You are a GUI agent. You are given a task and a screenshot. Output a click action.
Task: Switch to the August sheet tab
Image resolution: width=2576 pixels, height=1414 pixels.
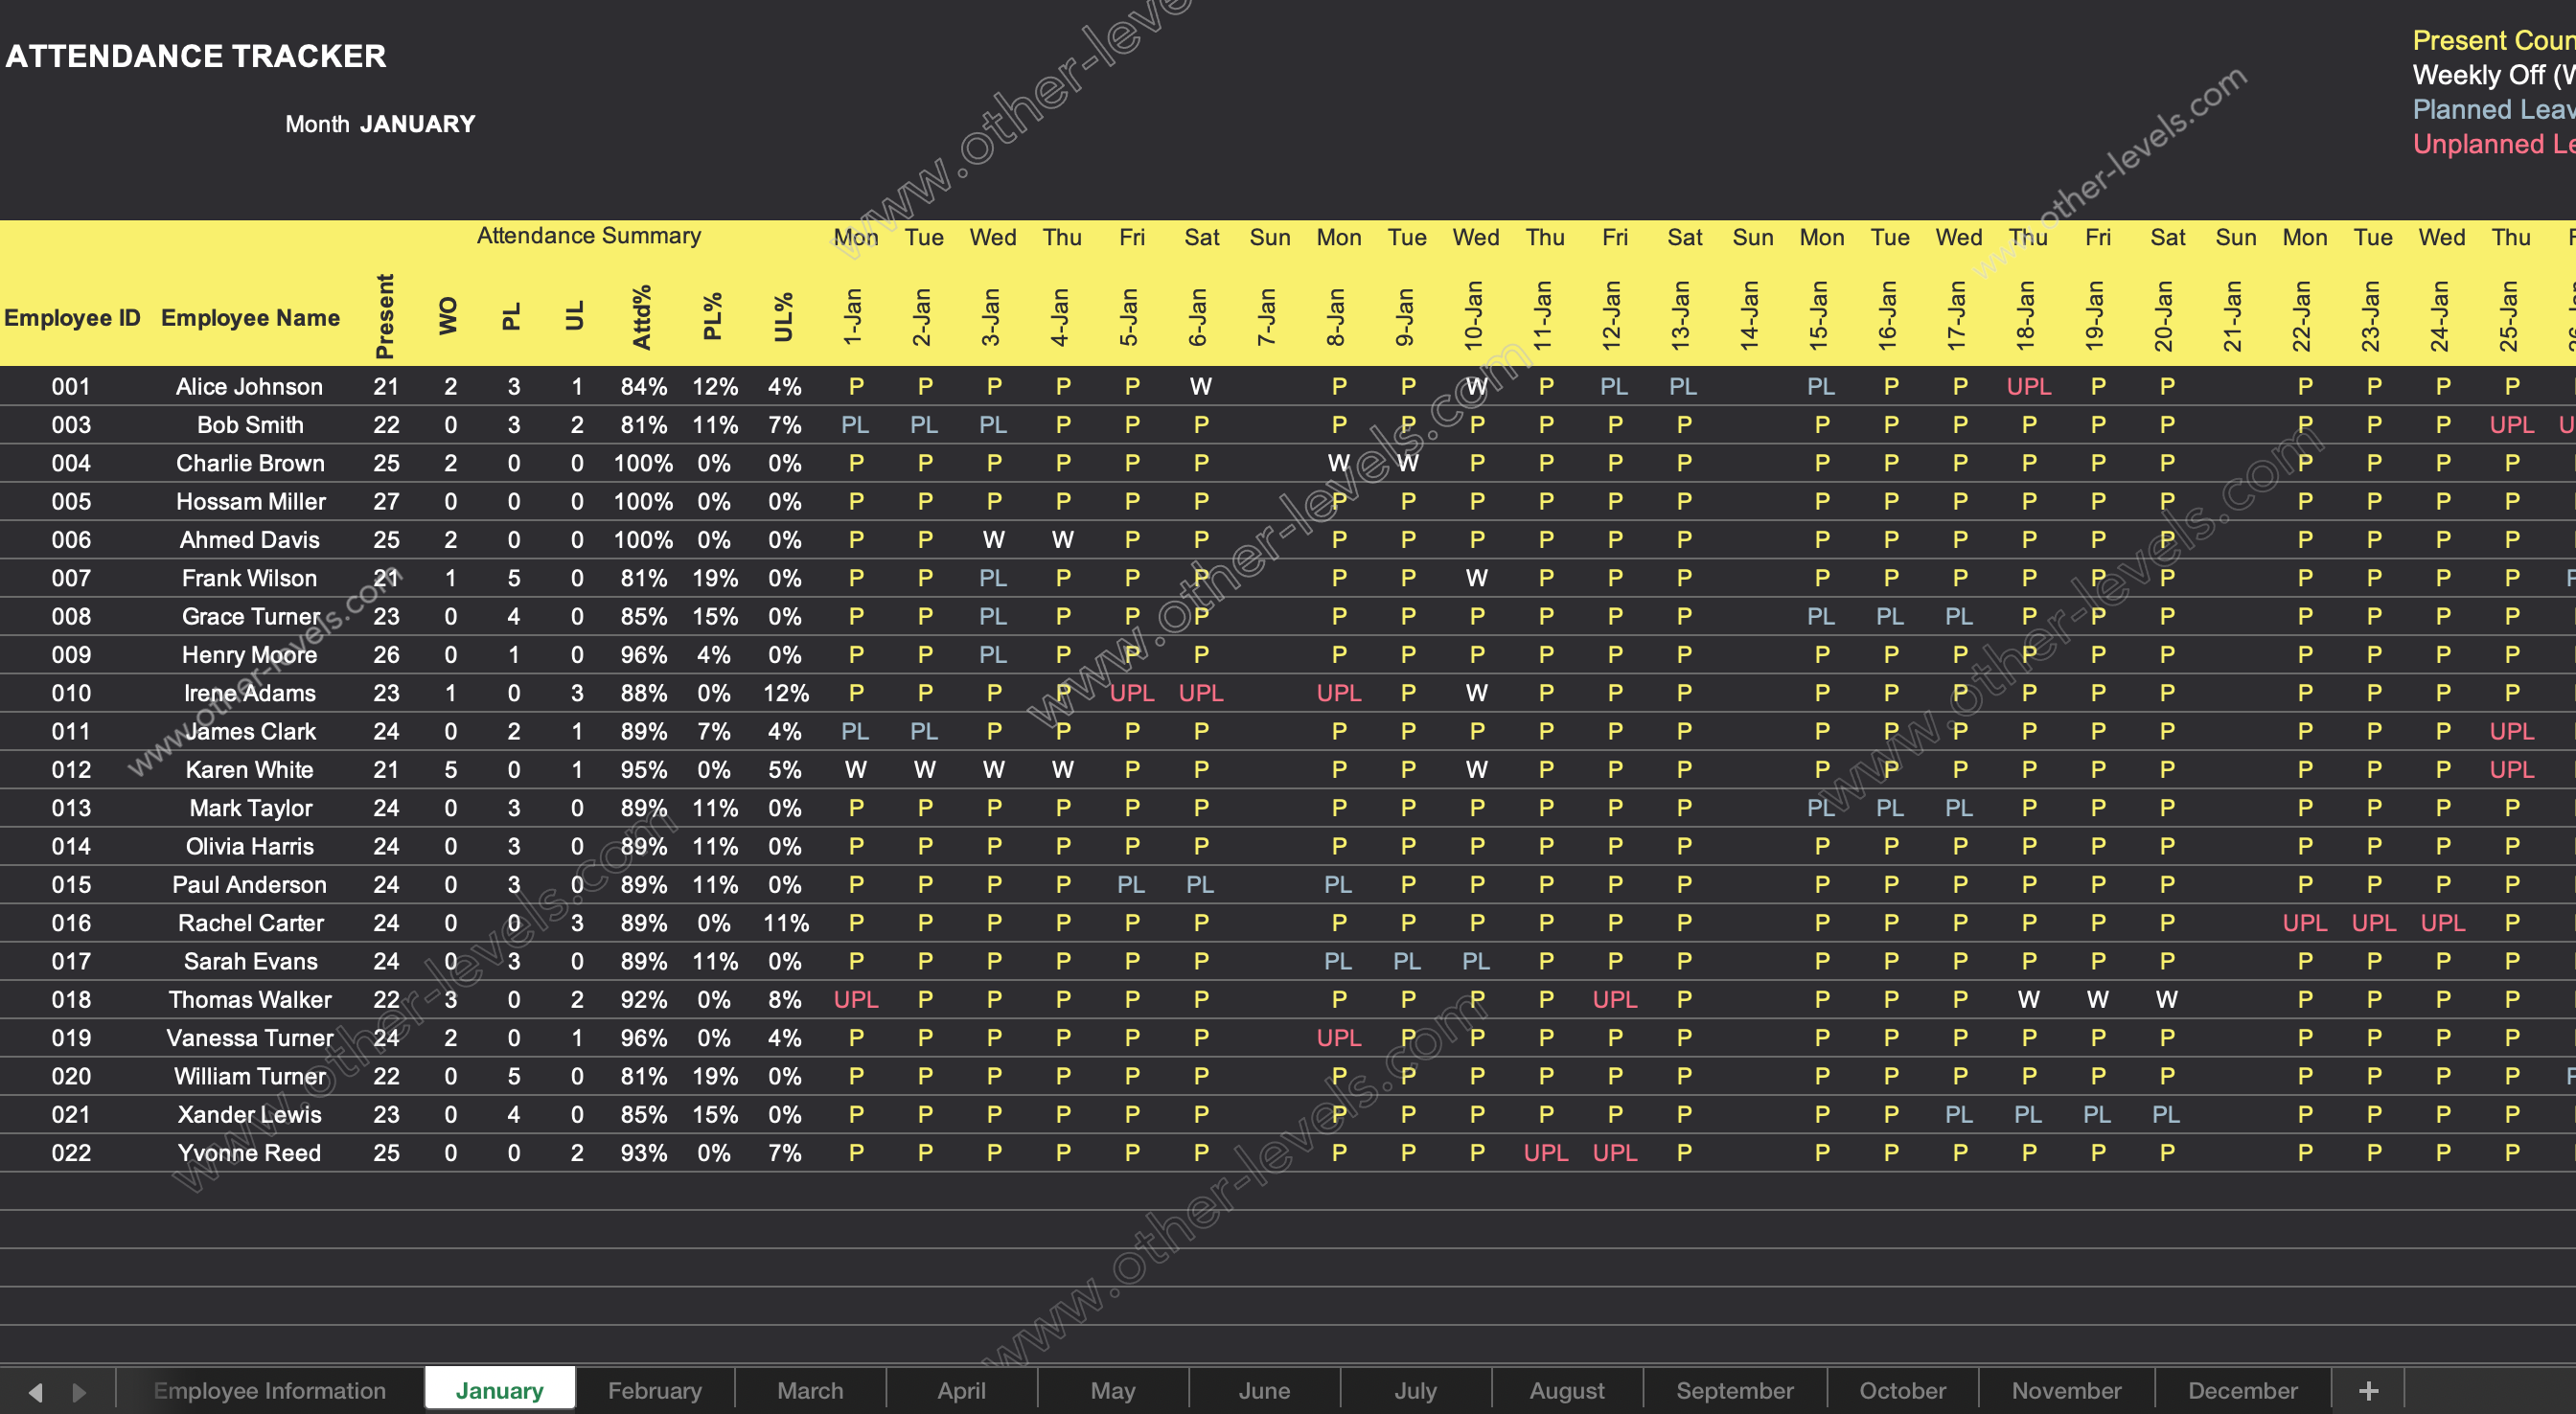[1567, 1390]
